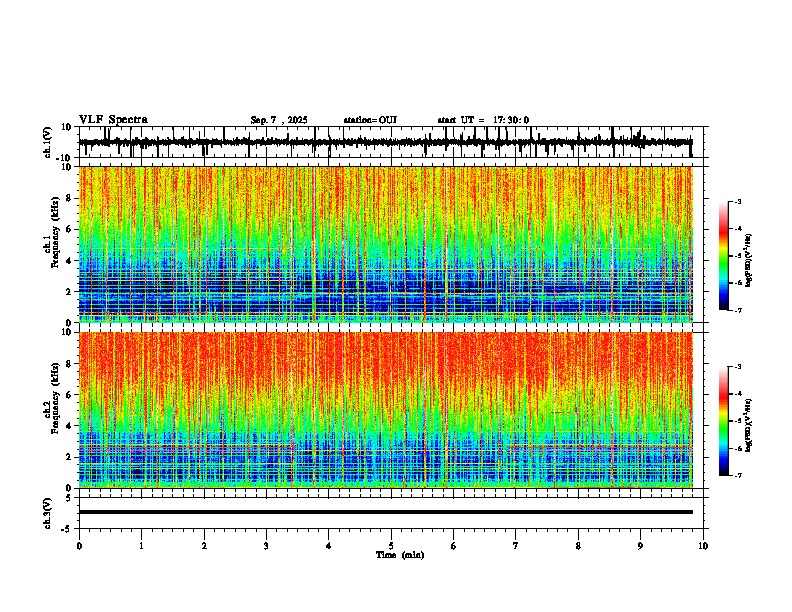Click time axis tick label "5"
Viewport: 792px width, 612px height.
click(x=391, y=546)
